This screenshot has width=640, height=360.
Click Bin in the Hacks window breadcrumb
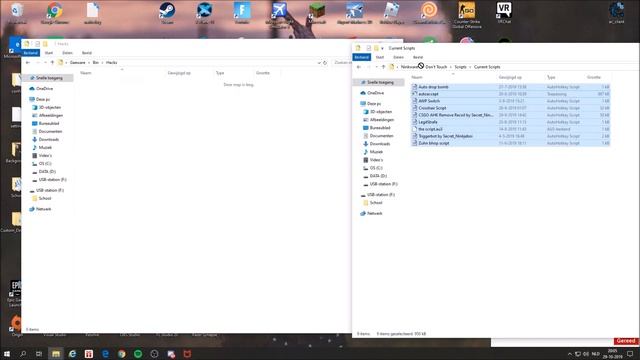coord(96,62)
